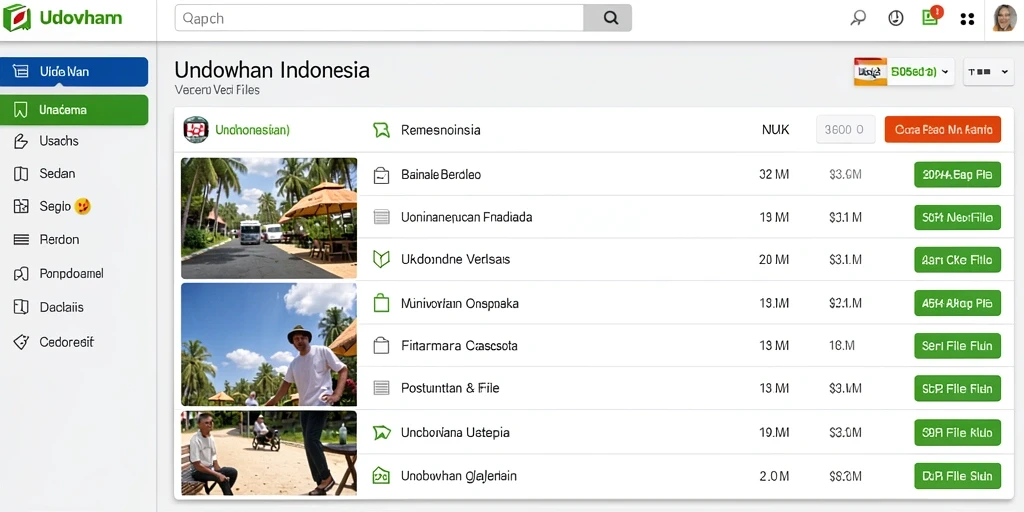Open the four-dot apps grid icon
This screenshot has height=512, width=1024.
(967, 19)
